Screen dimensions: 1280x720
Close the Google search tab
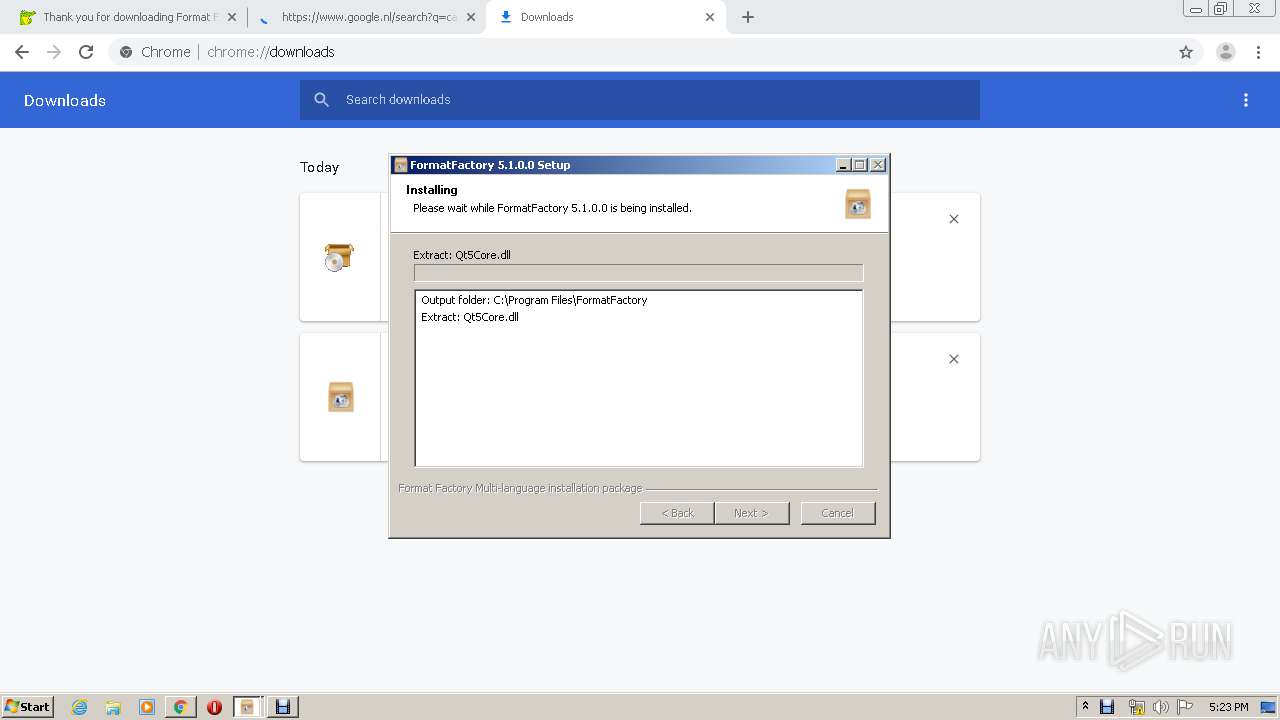point(471,17)
